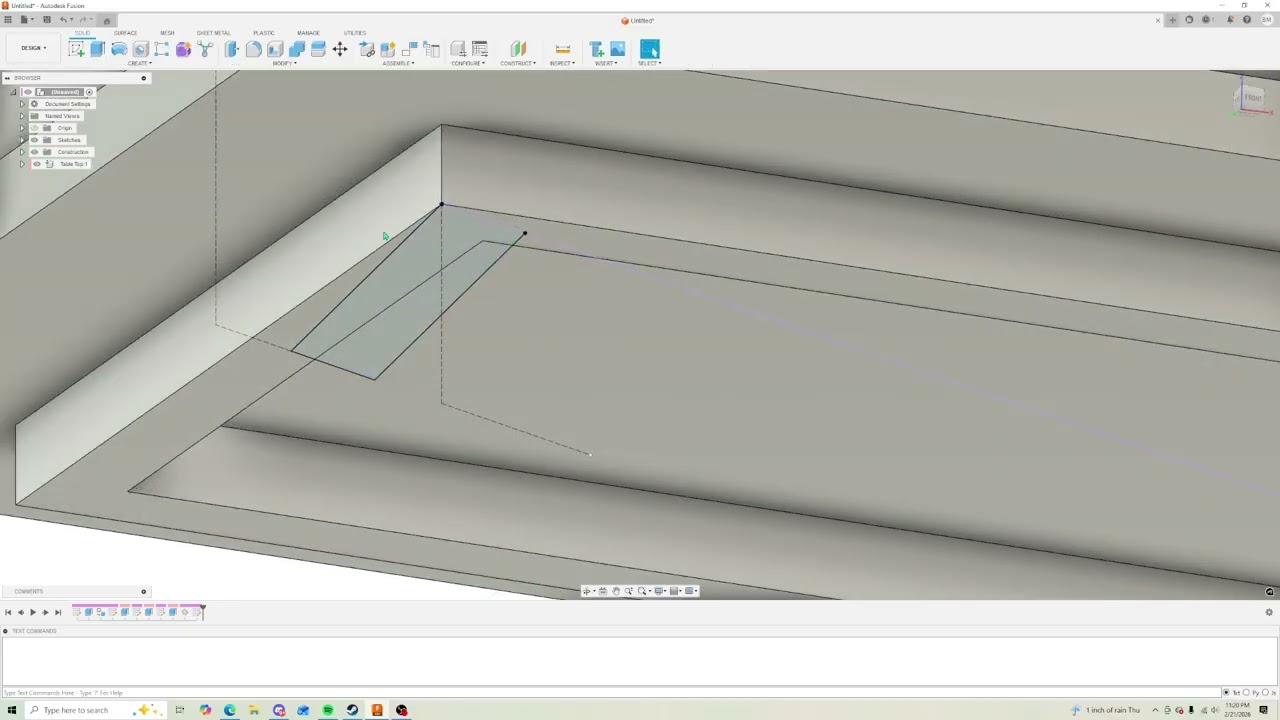Viewport: 1280px width, 720px height.
Task: Select the Measure tool
Action: point(562,49)
